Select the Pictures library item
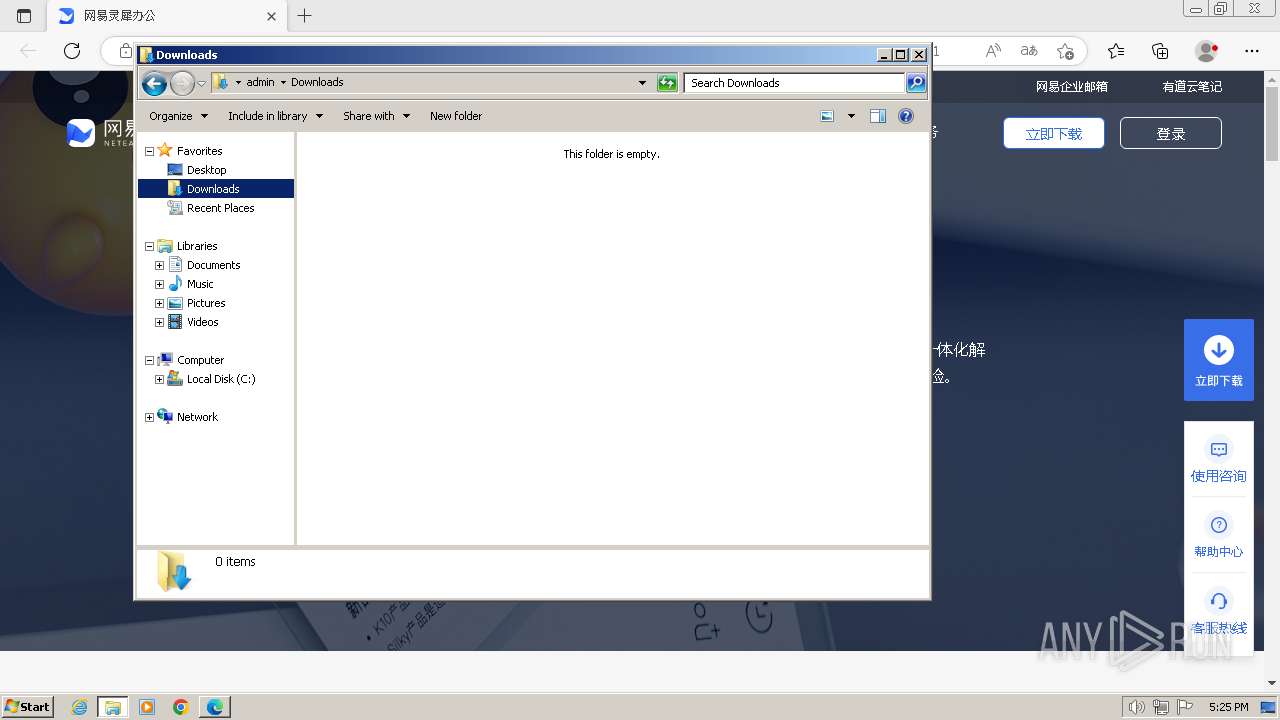 206,303
